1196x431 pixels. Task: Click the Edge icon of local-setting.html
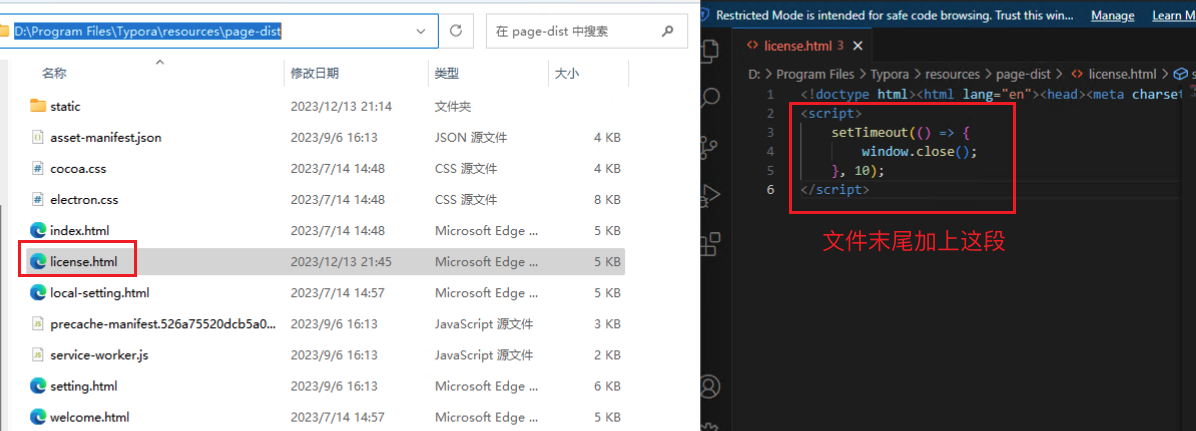(37, 293)
